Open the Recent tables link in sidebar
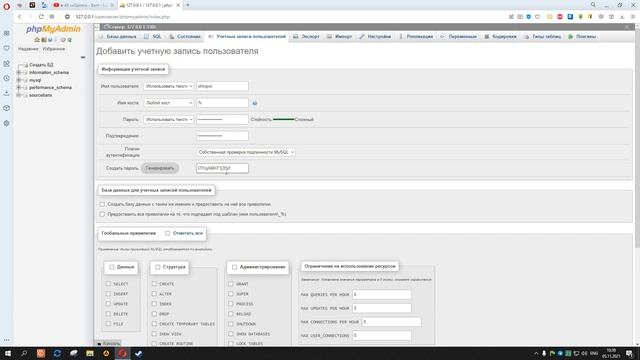This screenshot has height=360, width=640. [x=28, y=49]
